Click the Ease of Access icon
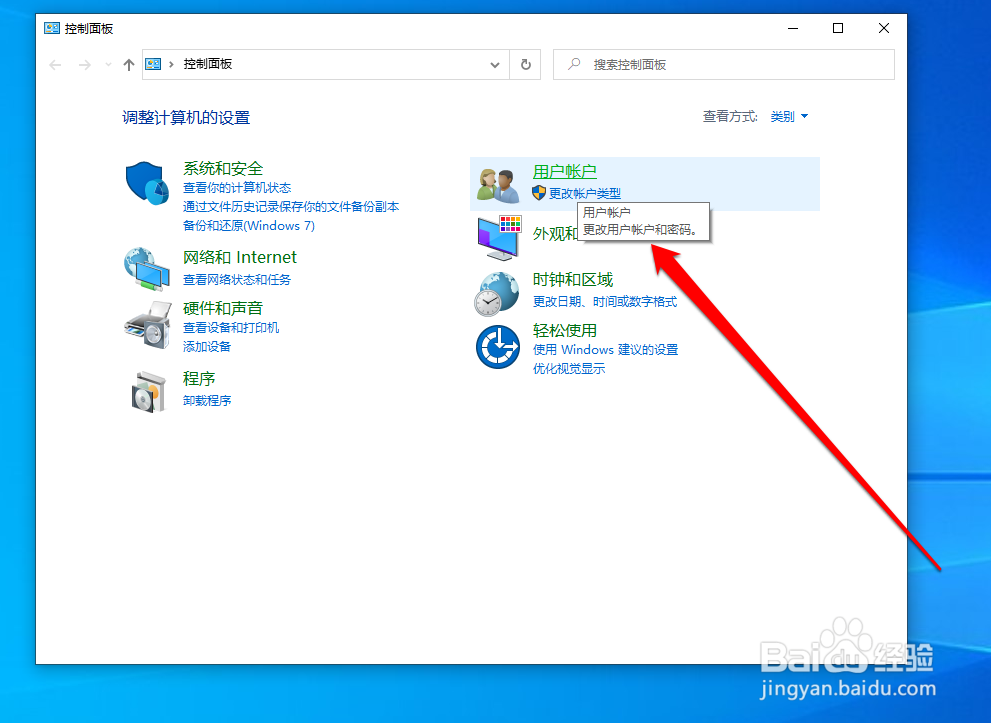The width and height of the screenshot is (991, 723). pyautogui.click(x=498, y=347)
